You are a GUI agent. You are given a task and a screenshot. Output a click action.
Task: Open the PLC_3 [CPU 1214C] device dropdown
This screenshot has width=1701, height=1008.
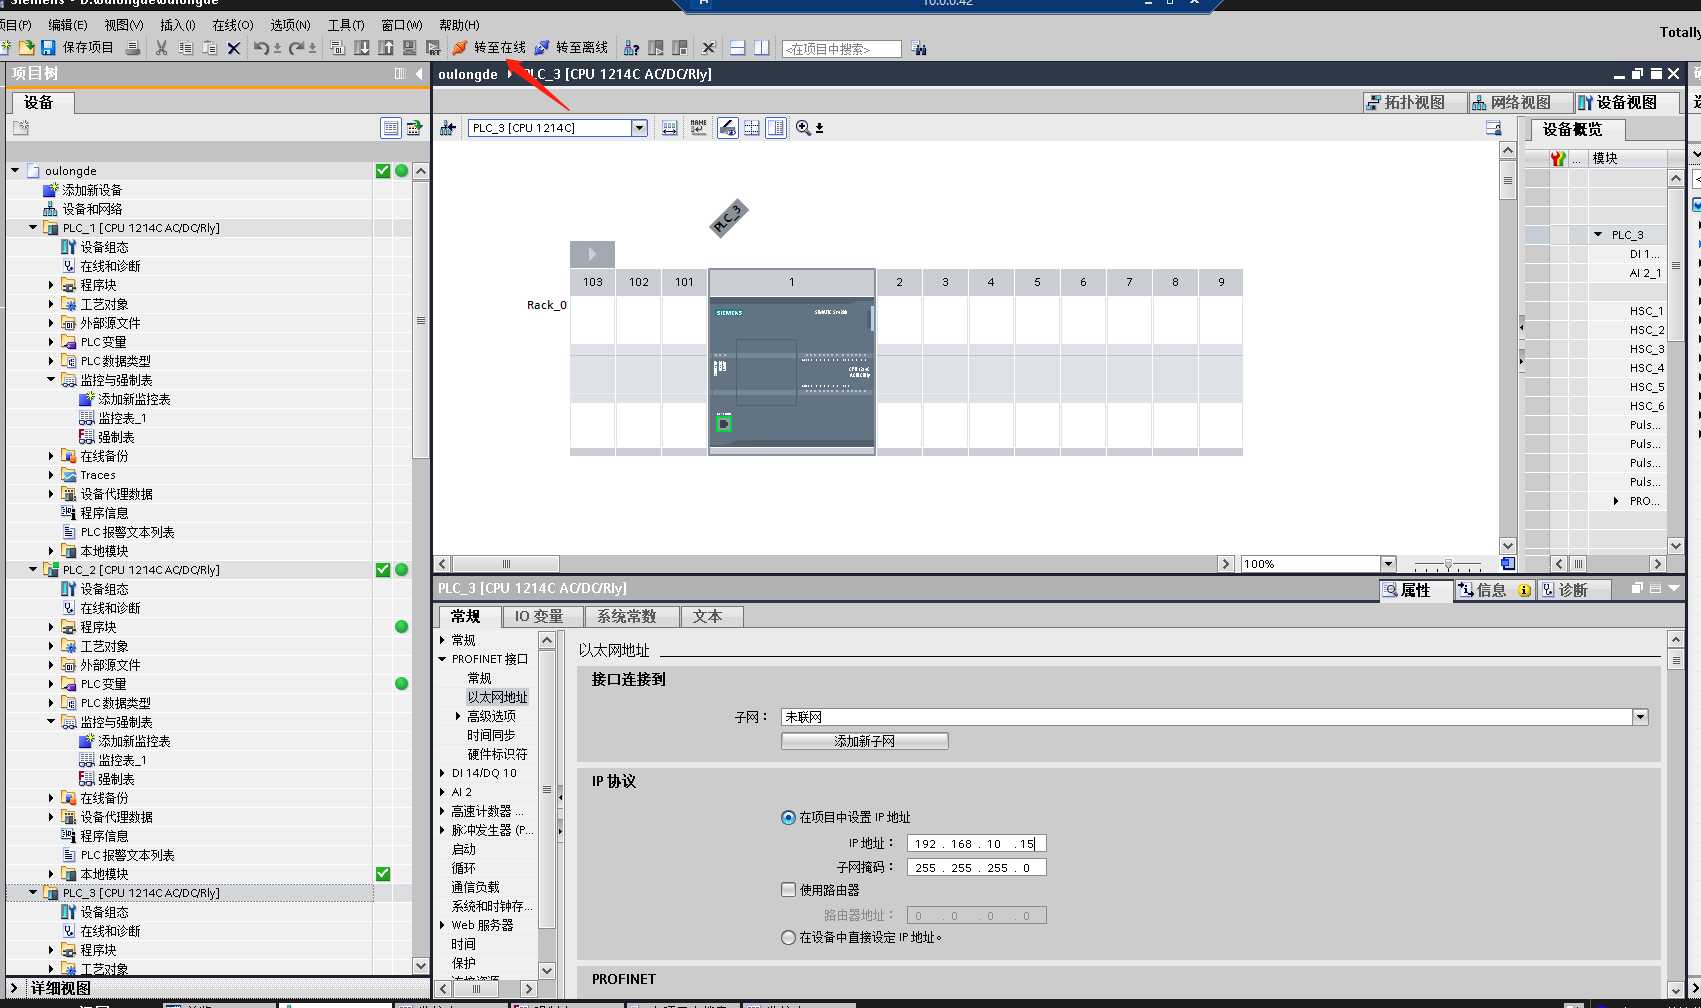[x=639, y=128]
